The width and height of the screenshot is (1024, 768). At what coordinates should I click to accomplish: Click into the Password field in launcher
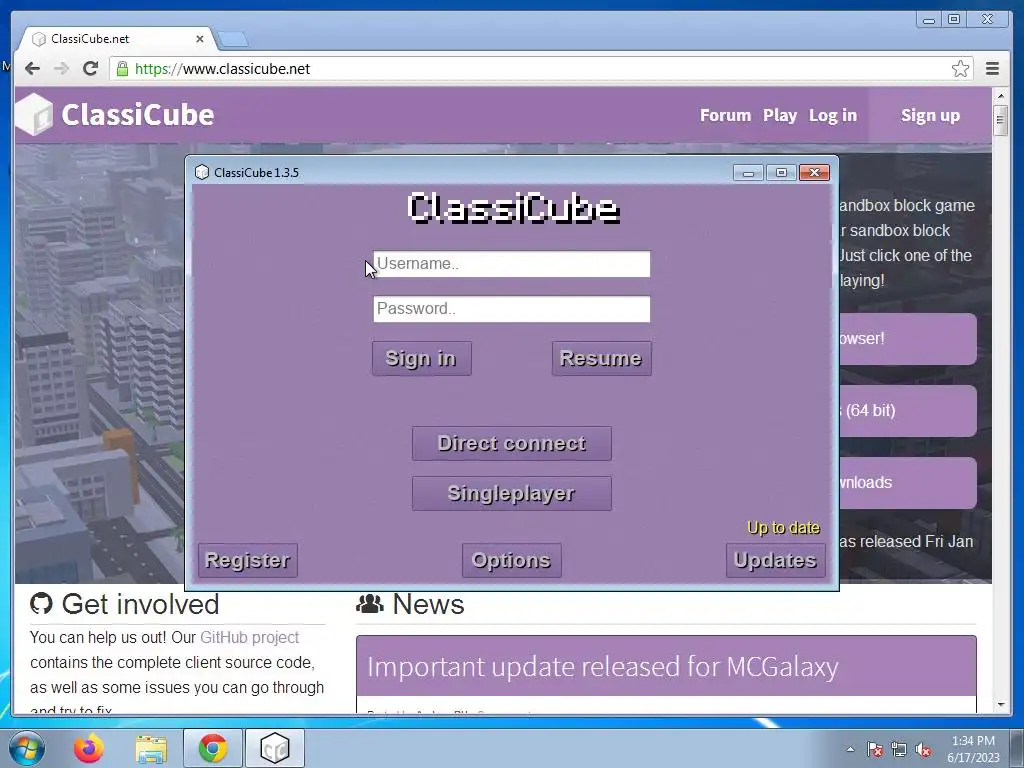(x=511, y=309)
